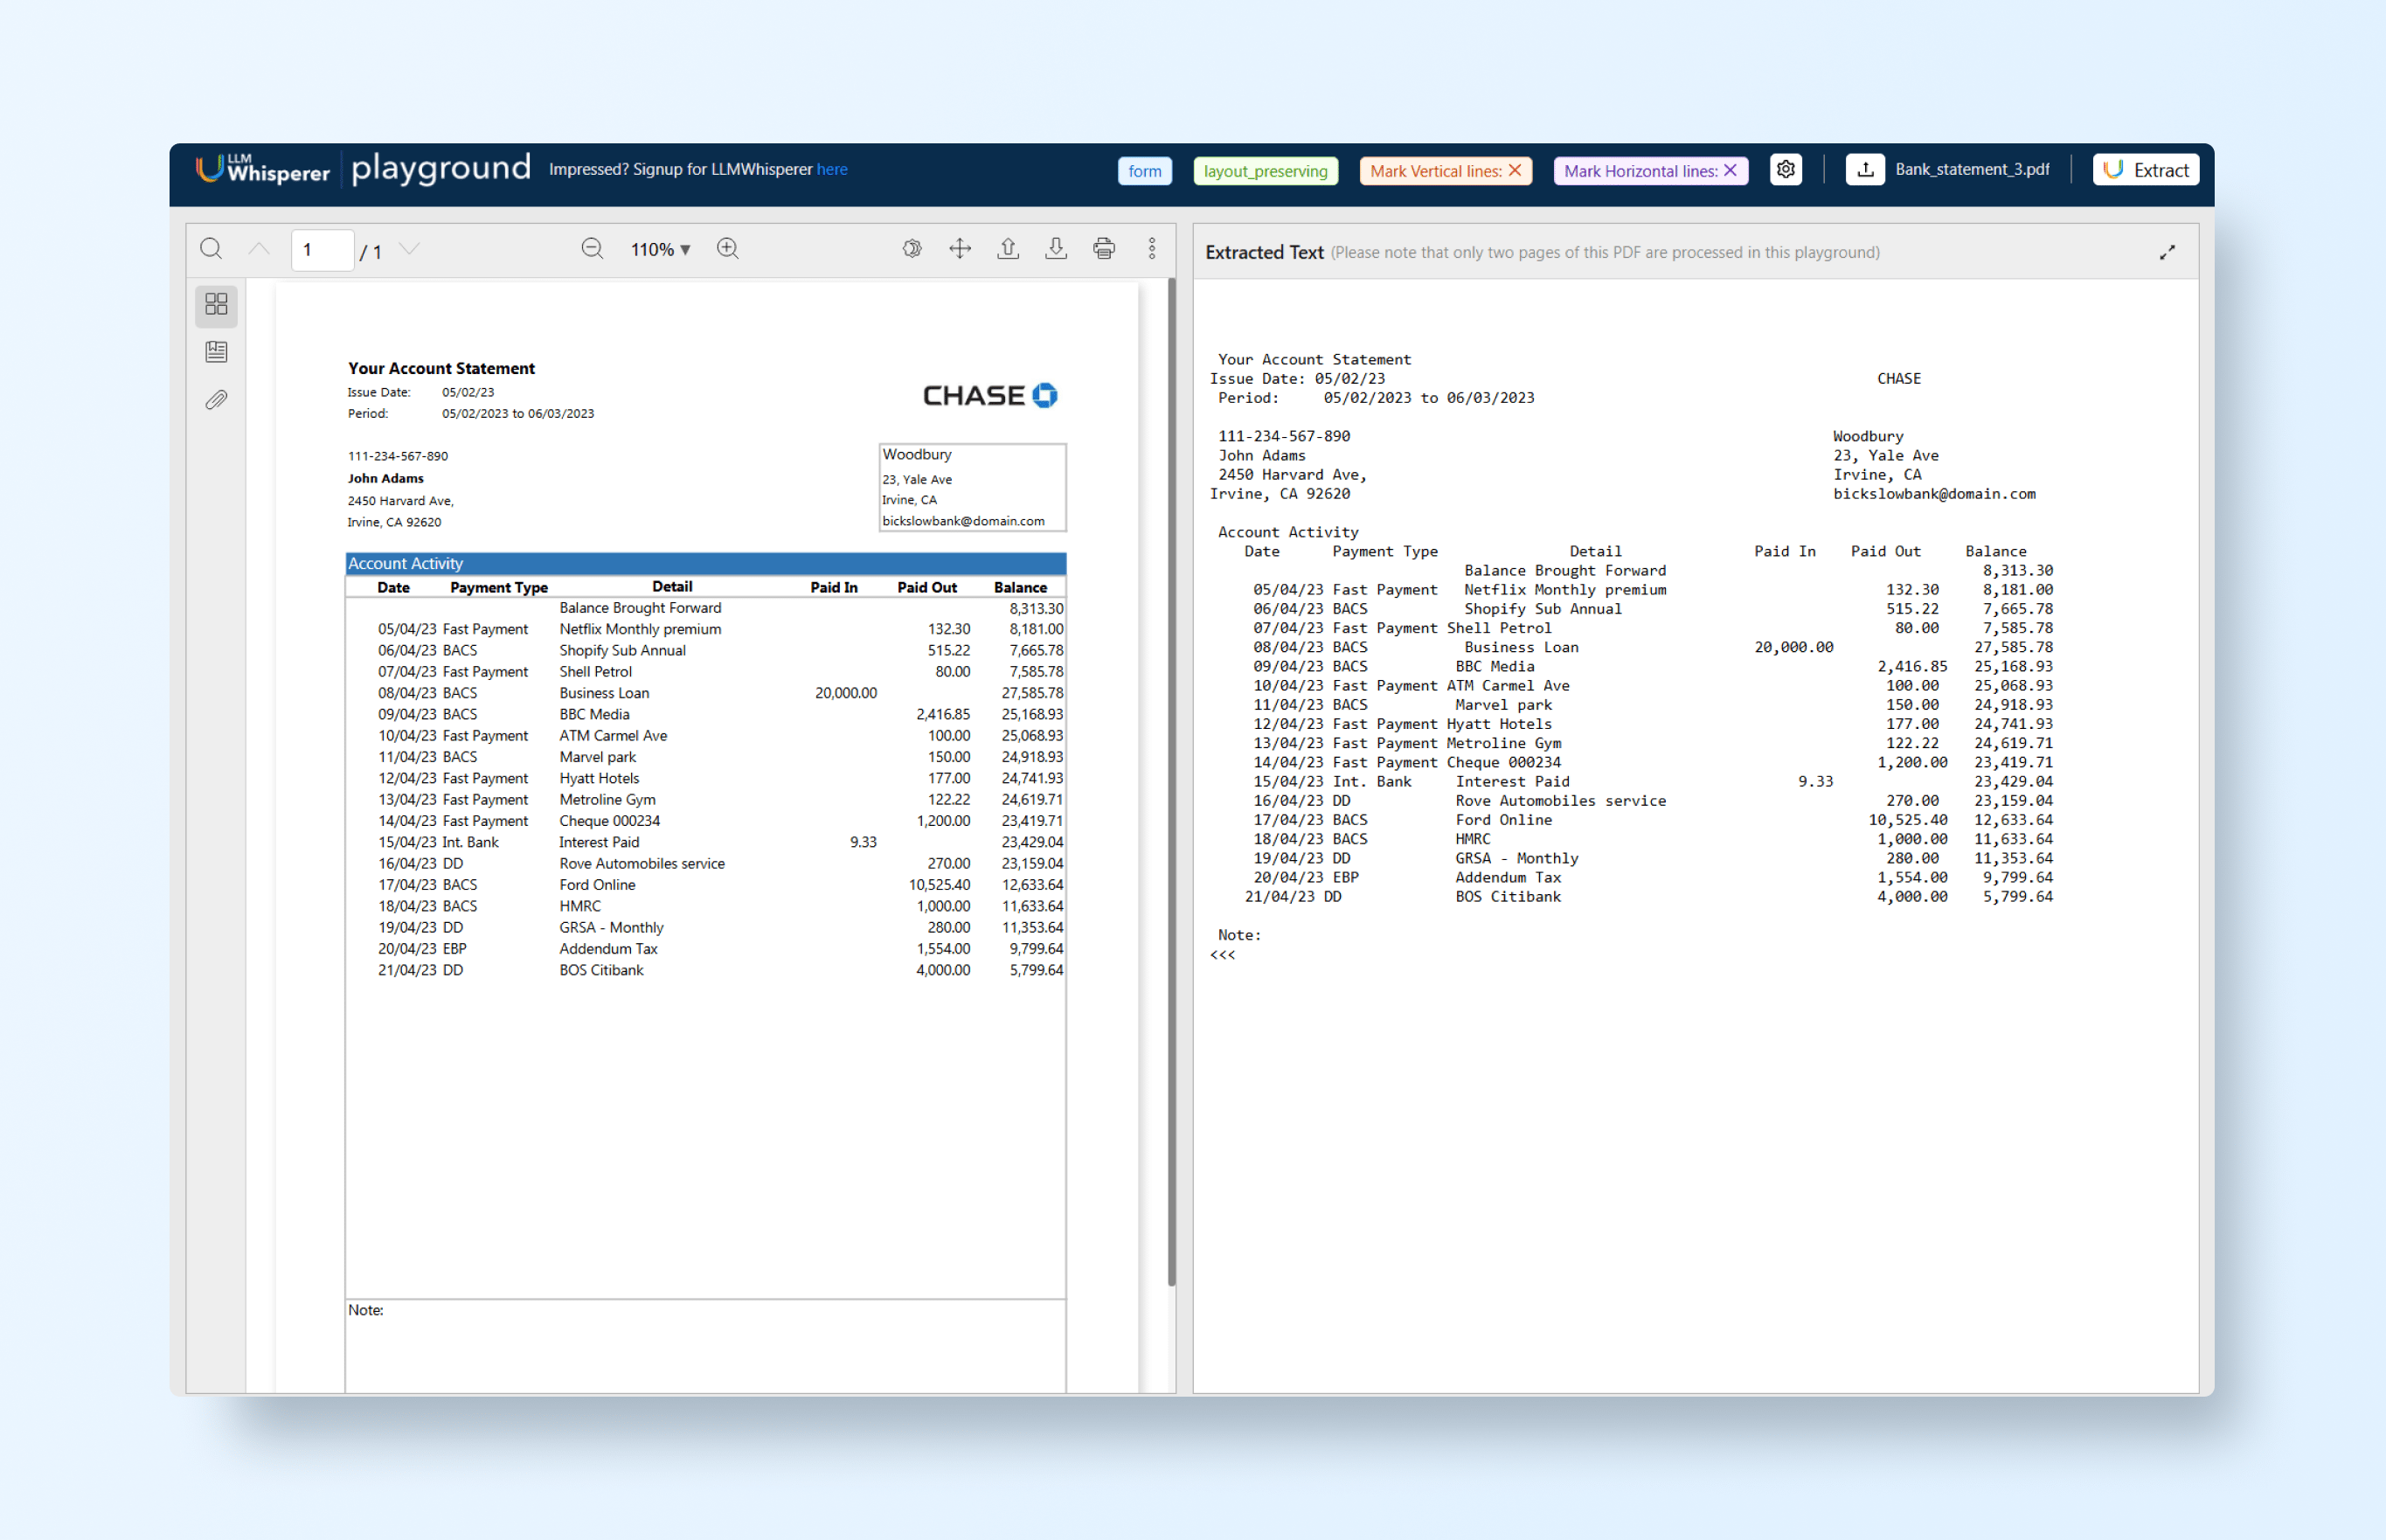The height and width of the screenshot is (1540, 2386).
Task: Enter full screen with arrows icon
Action: pyautogui.click(x=960, y=249)
